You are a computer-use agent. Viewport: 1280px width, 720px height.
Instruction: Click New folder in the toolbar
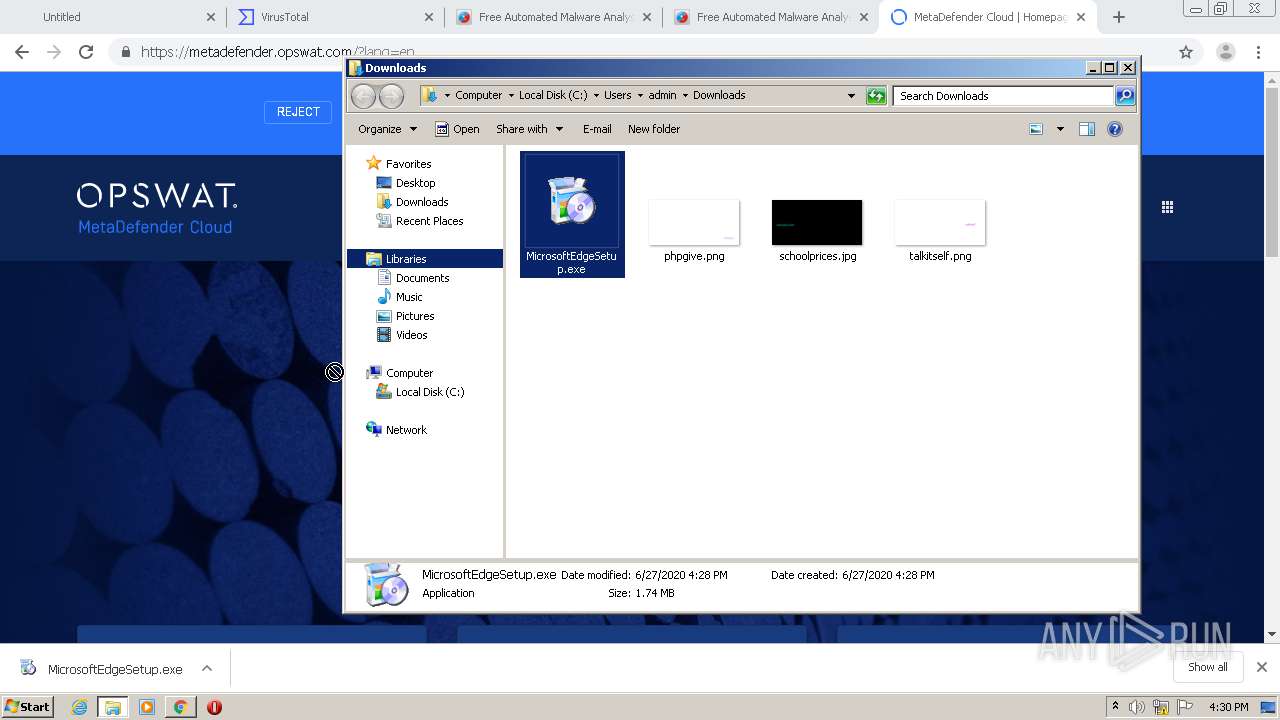(x=654, y=129)
